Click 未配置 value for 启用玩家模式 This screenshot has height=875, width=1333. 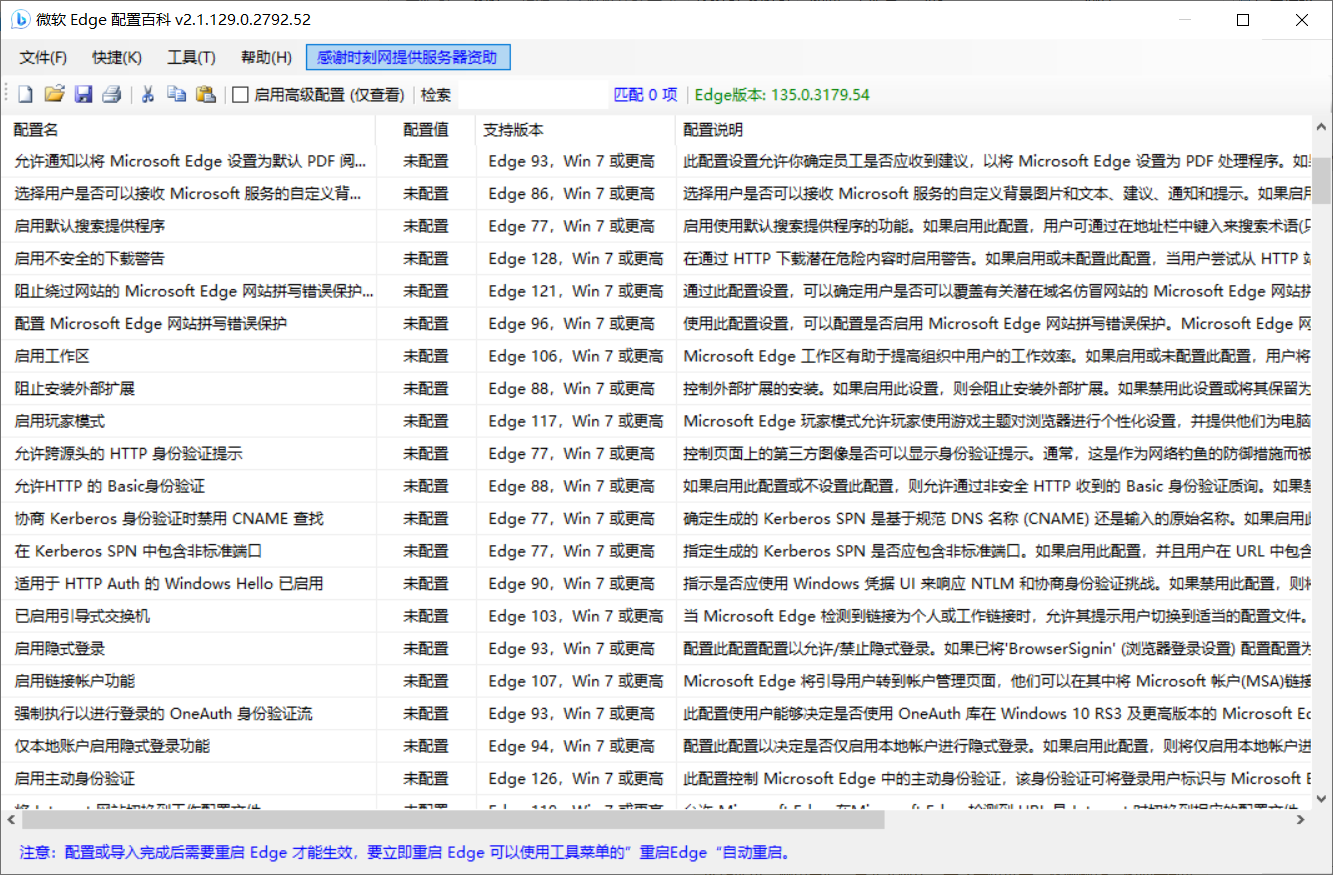point(426,421)
